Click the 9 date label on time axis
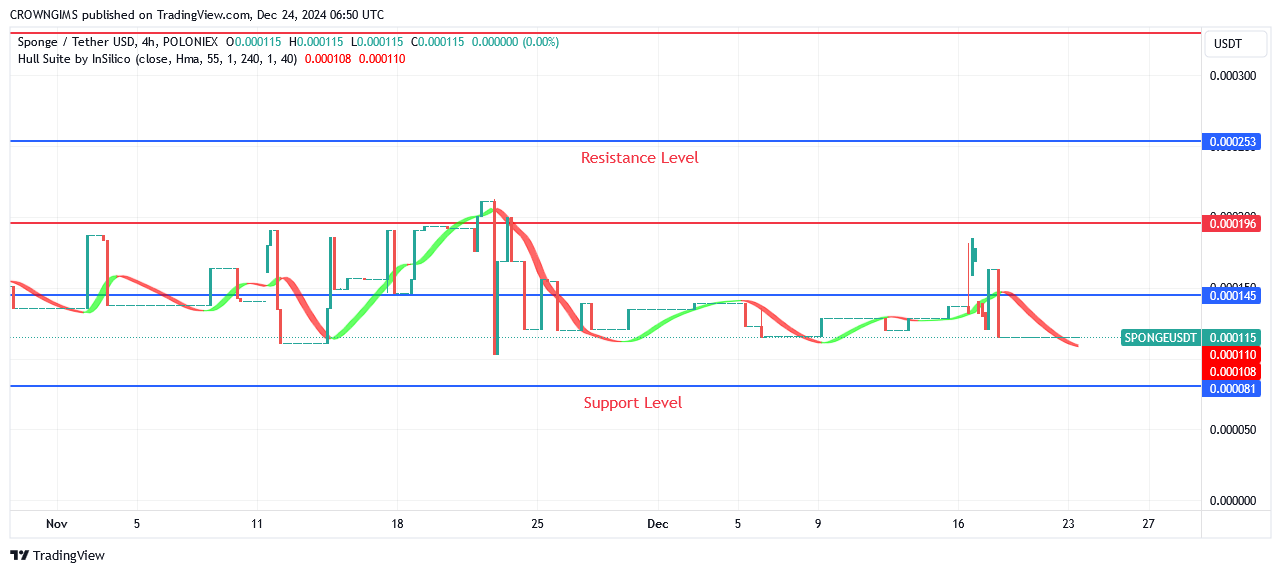Screen dimensions: 1281x573 [818, 523]
